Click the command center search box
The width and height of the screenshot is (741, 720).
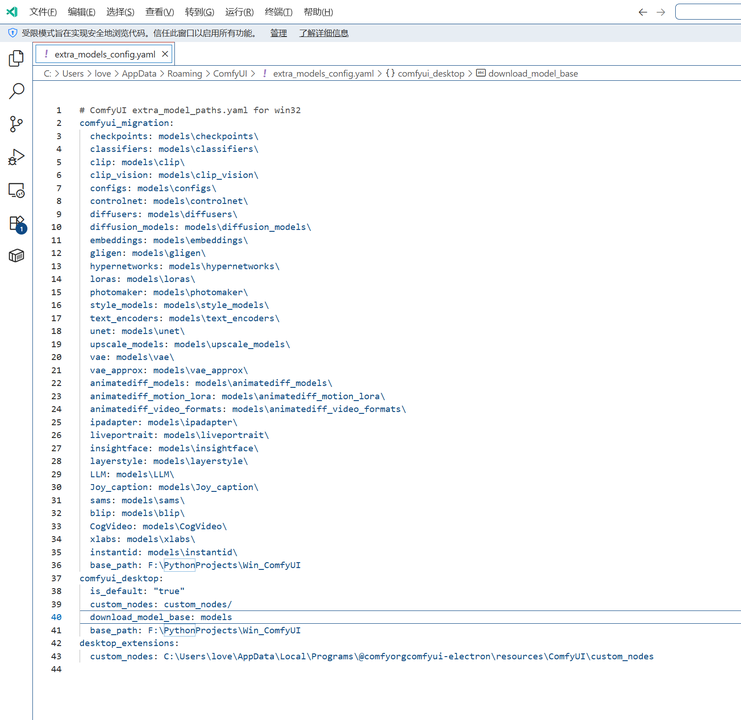[708, 12]
